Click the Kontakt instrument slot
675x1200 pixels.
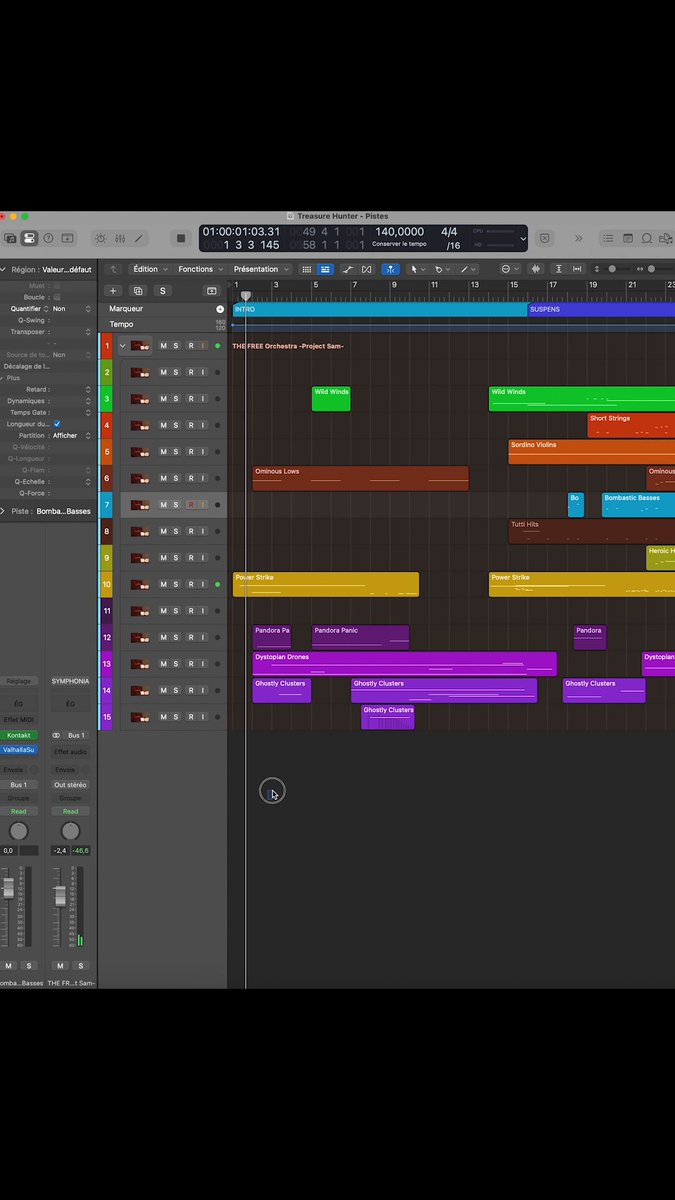[x=19, y=735]
